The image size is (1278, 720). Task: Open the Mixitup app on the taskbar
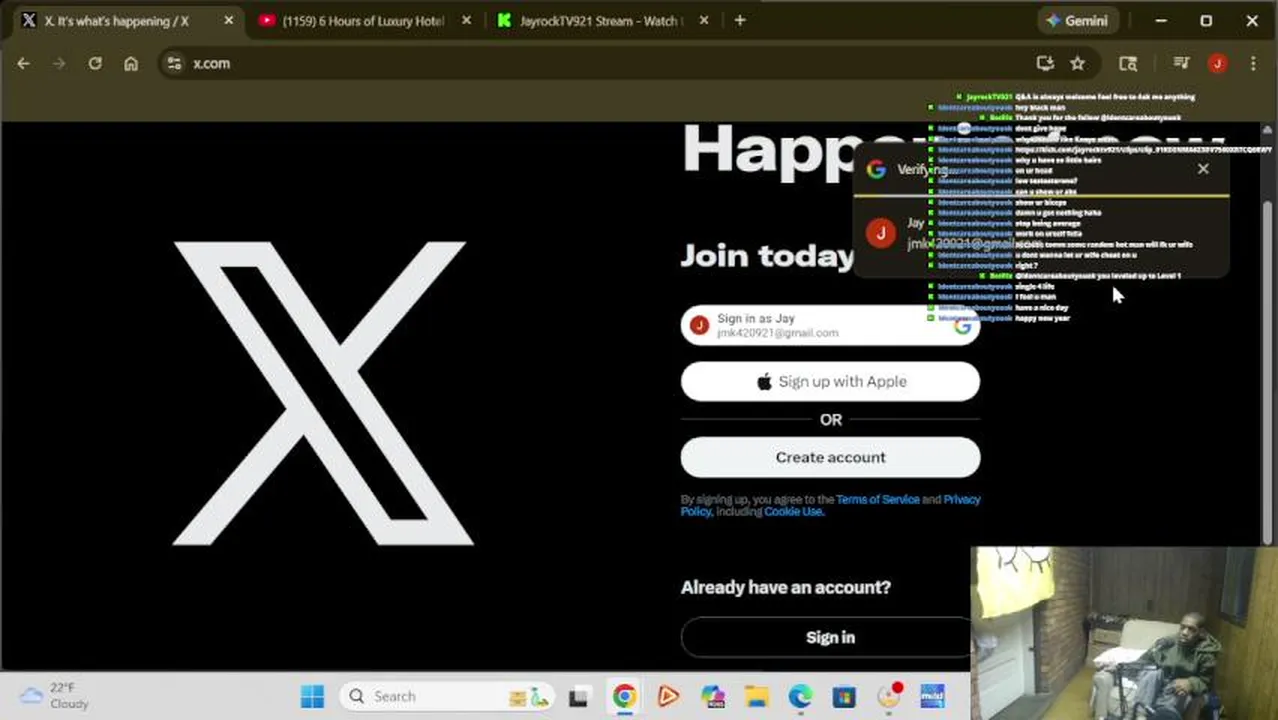click(932, 696)
